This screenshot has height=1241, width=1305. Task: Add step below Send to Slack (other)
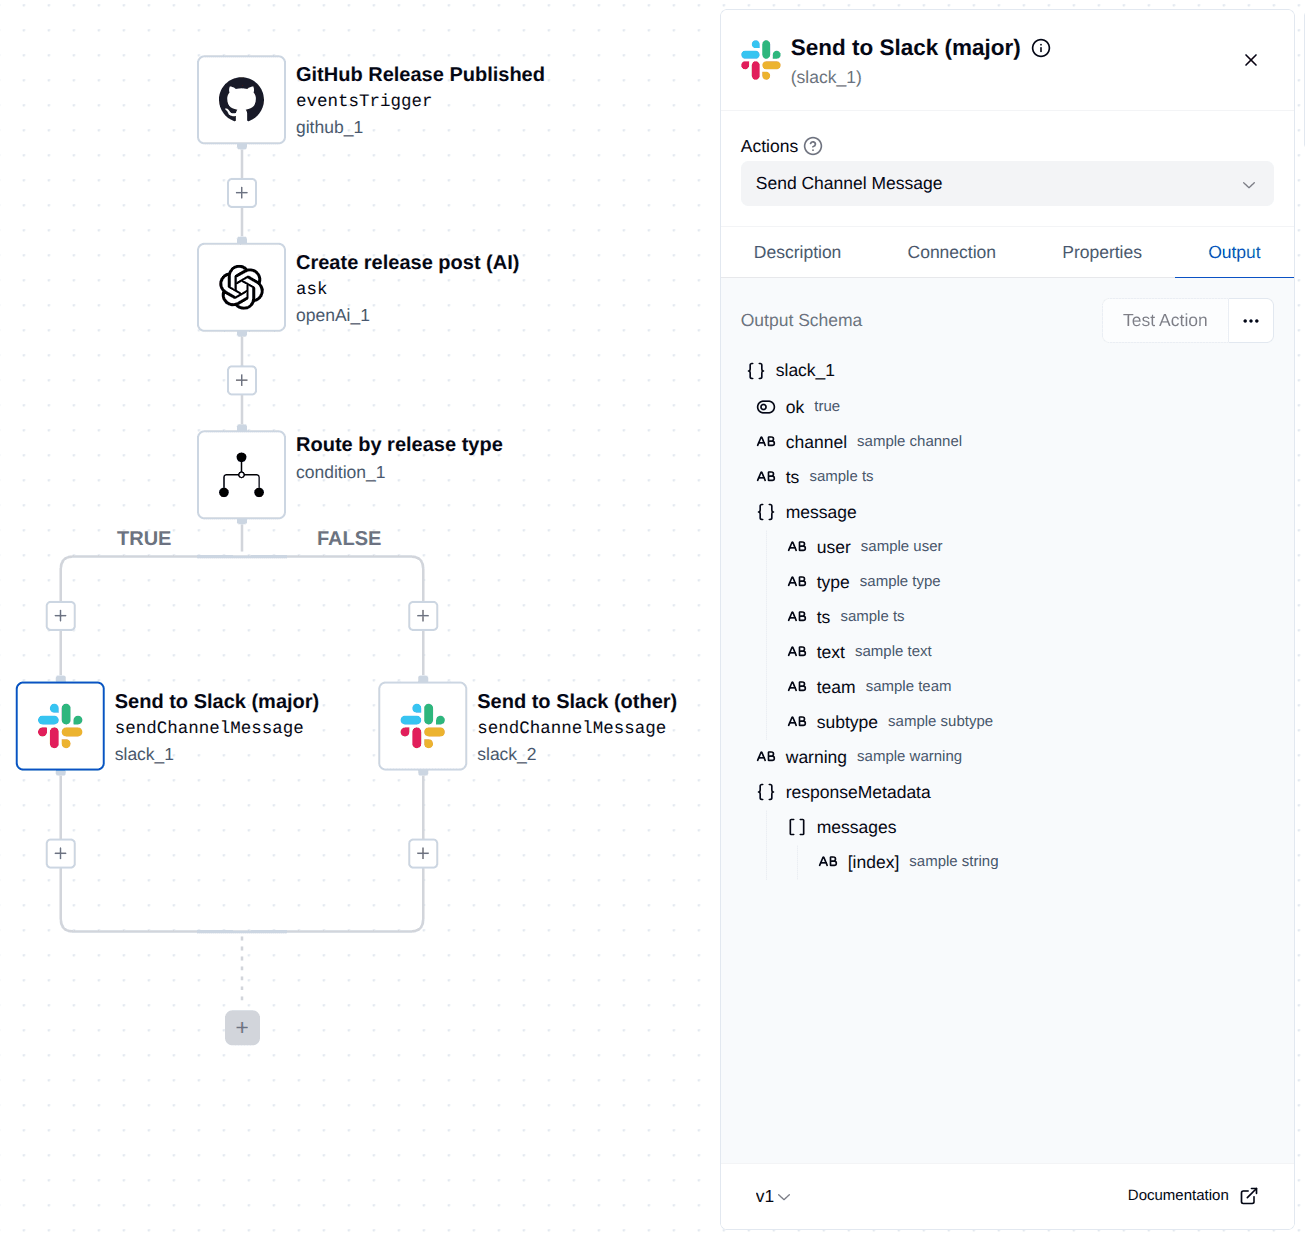[x=423, y=854]
